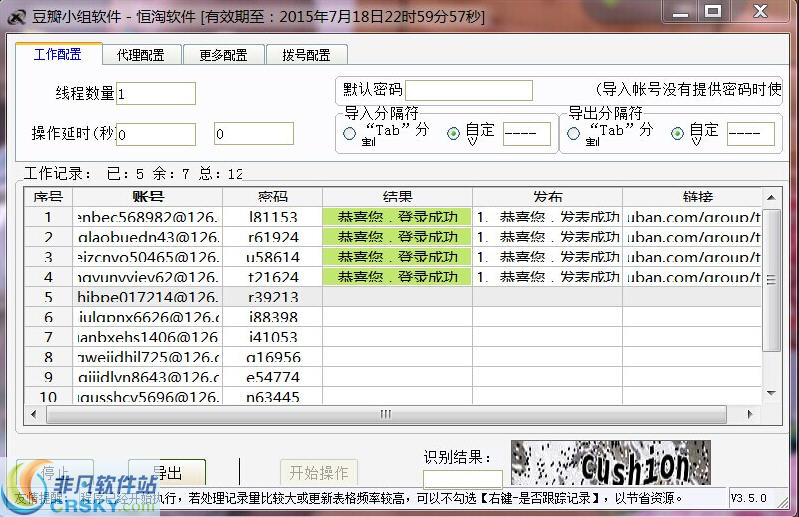799x517 pixels.
Task: Select password cell r39213
Action: [x=273, y=297]
